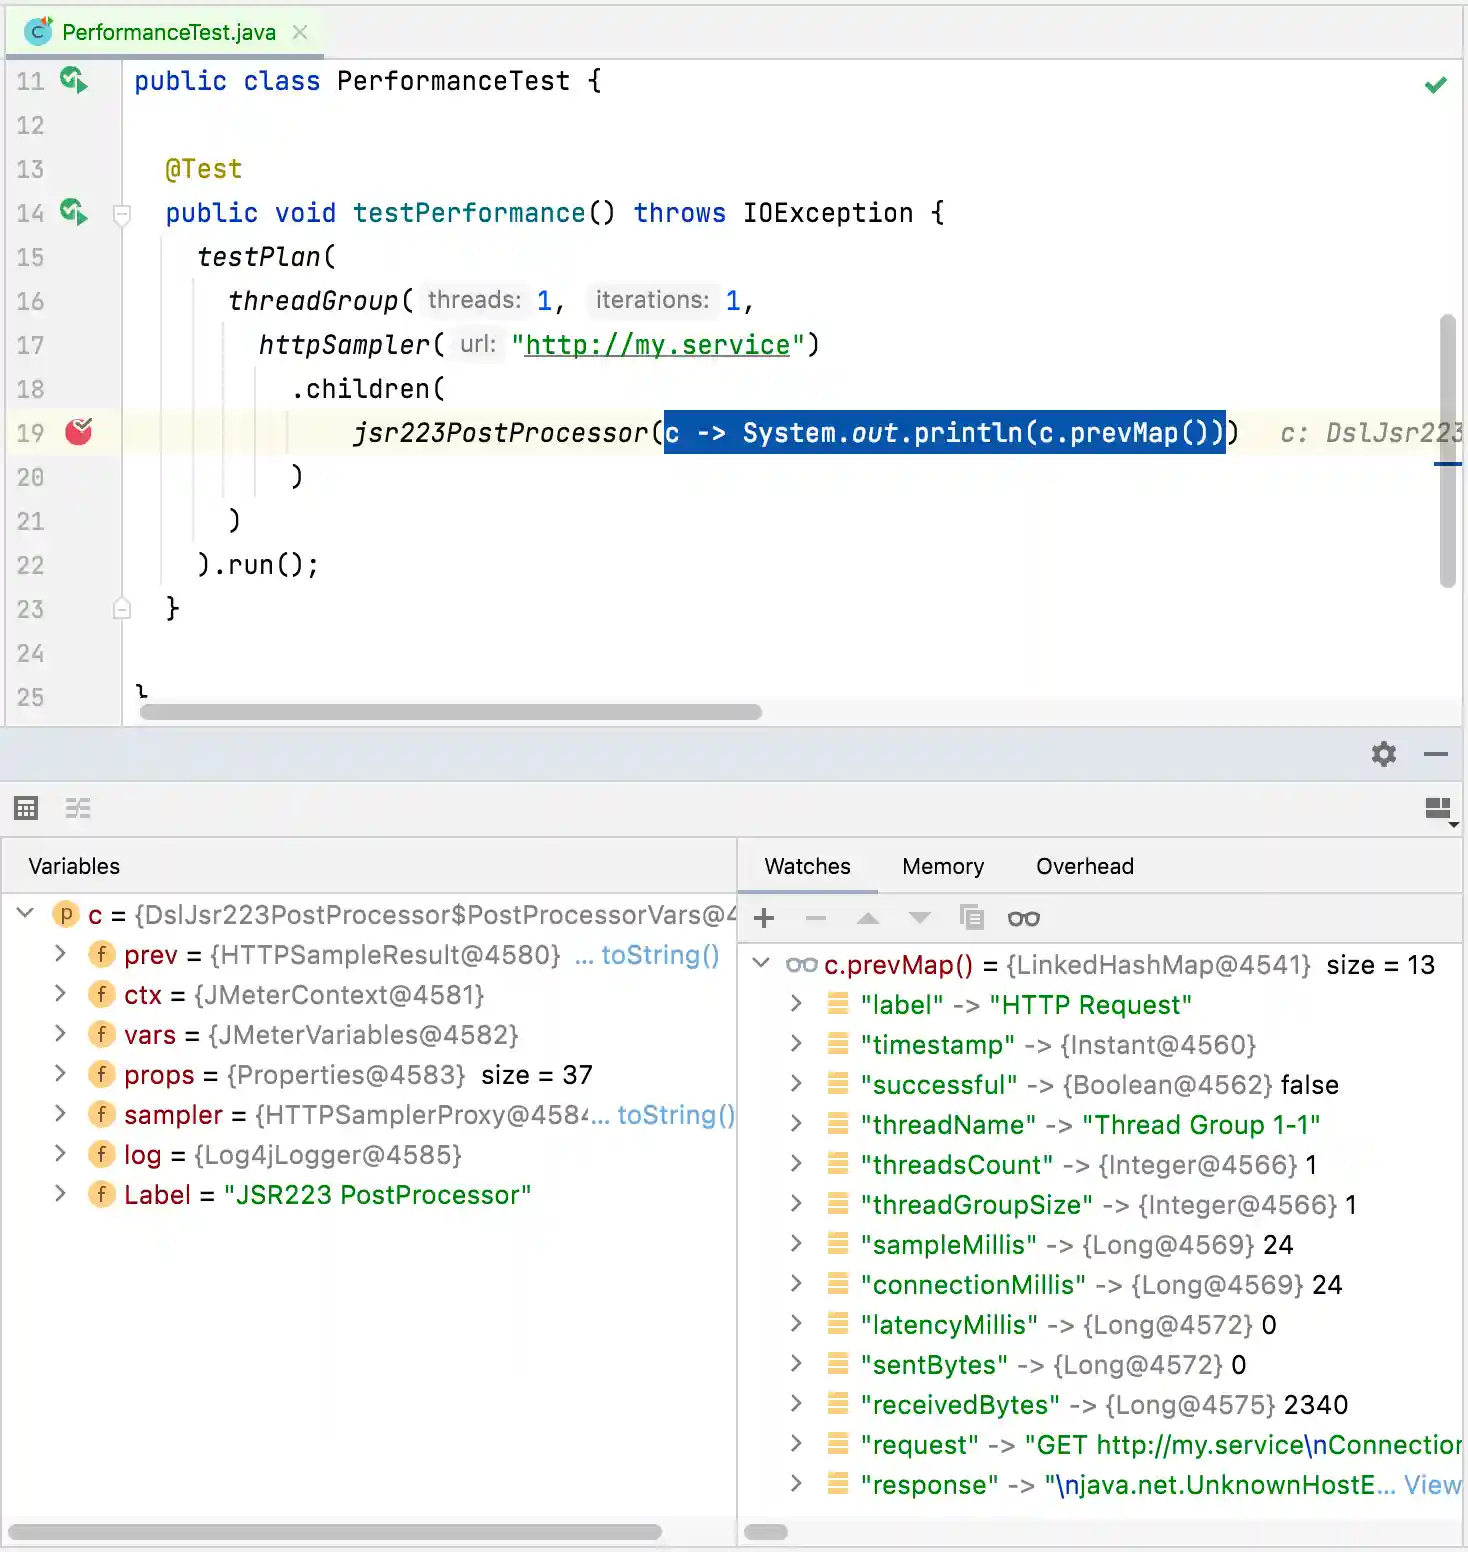Add a watch using the glasses icon
This screenshot has width=1468, height=1552.
tap(1023, 918)
